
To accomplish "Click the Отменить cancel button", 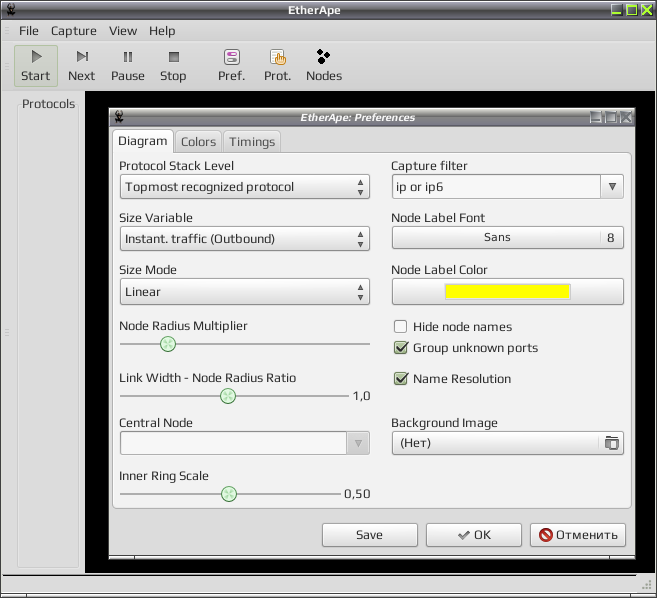I will [578, 535].
